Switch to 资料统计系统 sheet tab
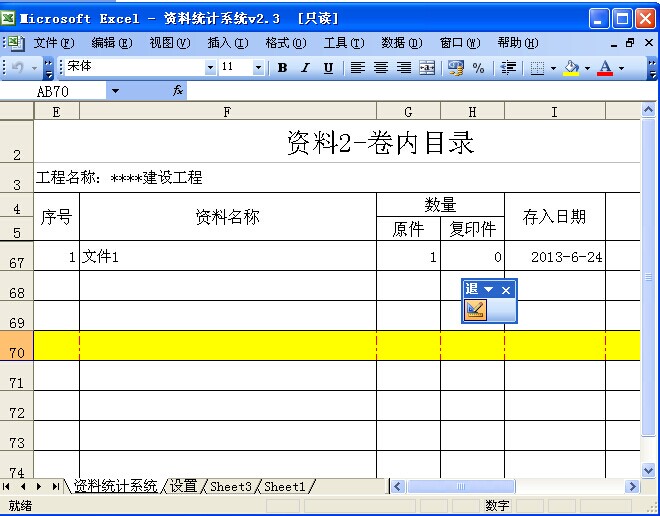Image resolution: width=660 pixels, height=516 pixels. (115, 486)
